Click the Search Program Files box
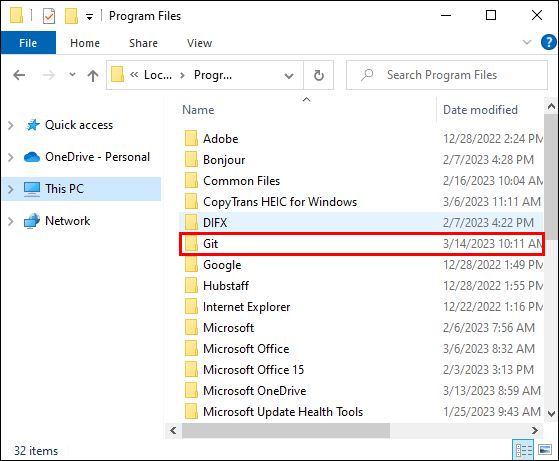This screenshot has width=559, height=461. point(447,75)
